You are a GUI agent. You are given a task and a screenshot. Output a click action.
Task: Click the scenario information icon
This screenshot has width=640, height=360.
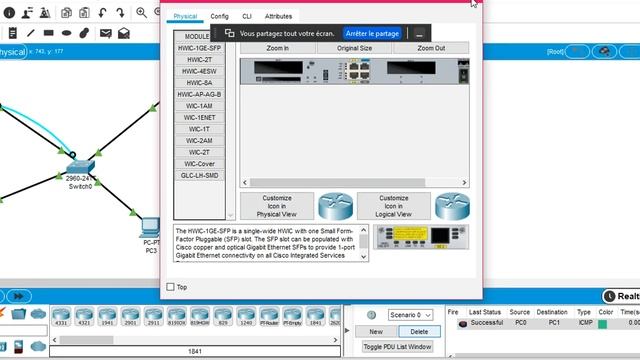click(371, 315)
